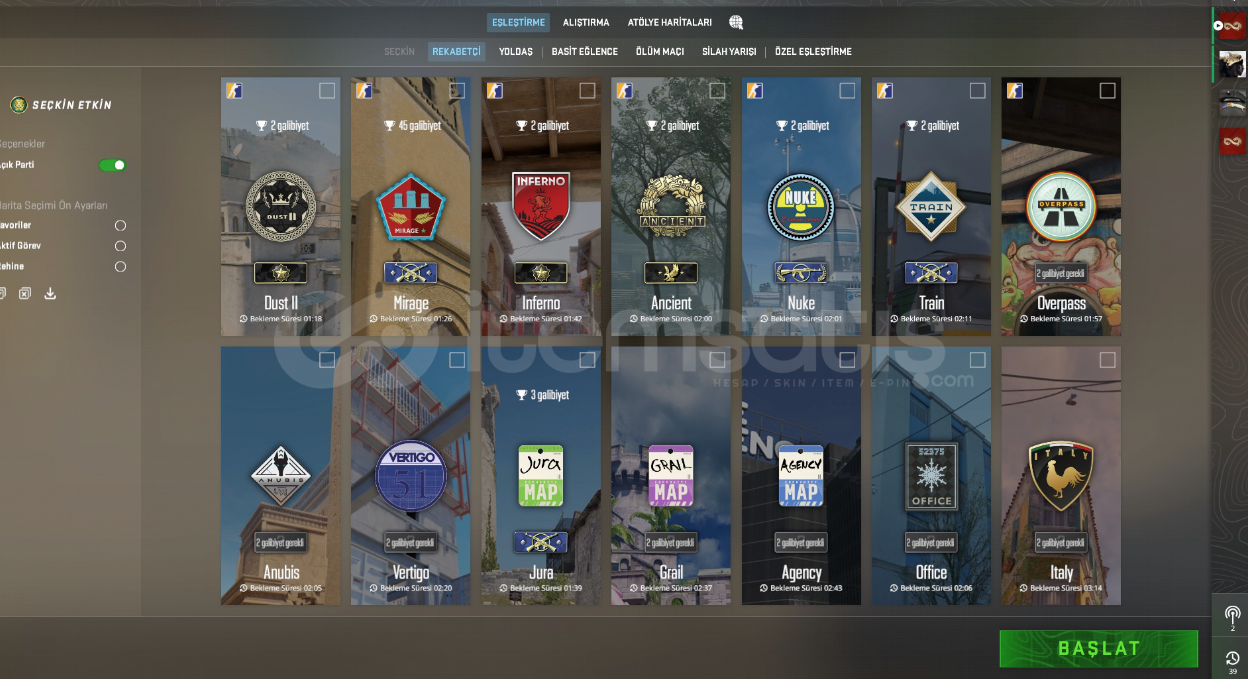Image resolution: width=1248 pixels, height=679 pixels.
Task: Select the Favoriler preset radio button
Action: (x=120, y=226)
